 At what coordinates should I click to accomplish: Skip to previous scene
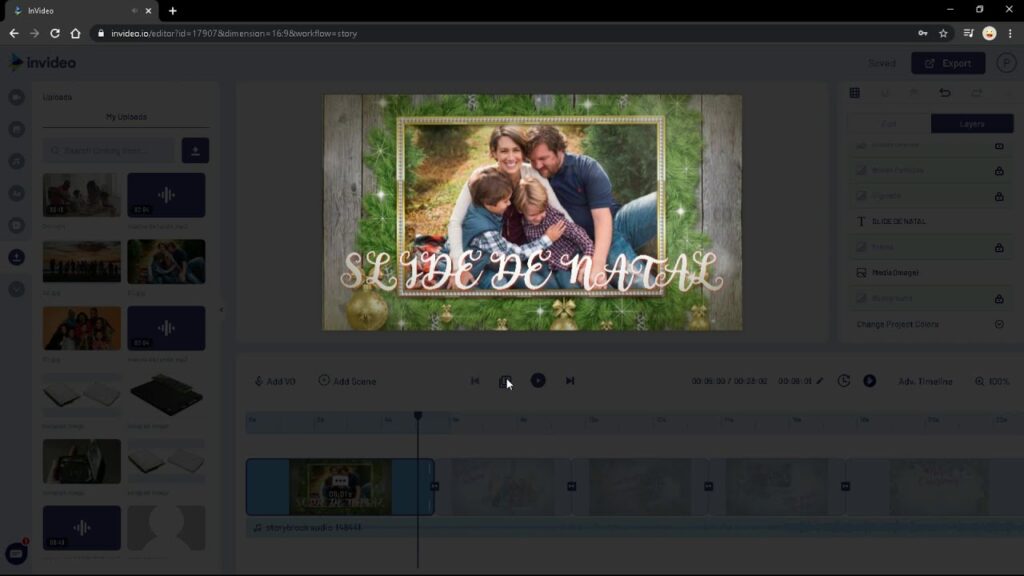[x=475, y=381]
